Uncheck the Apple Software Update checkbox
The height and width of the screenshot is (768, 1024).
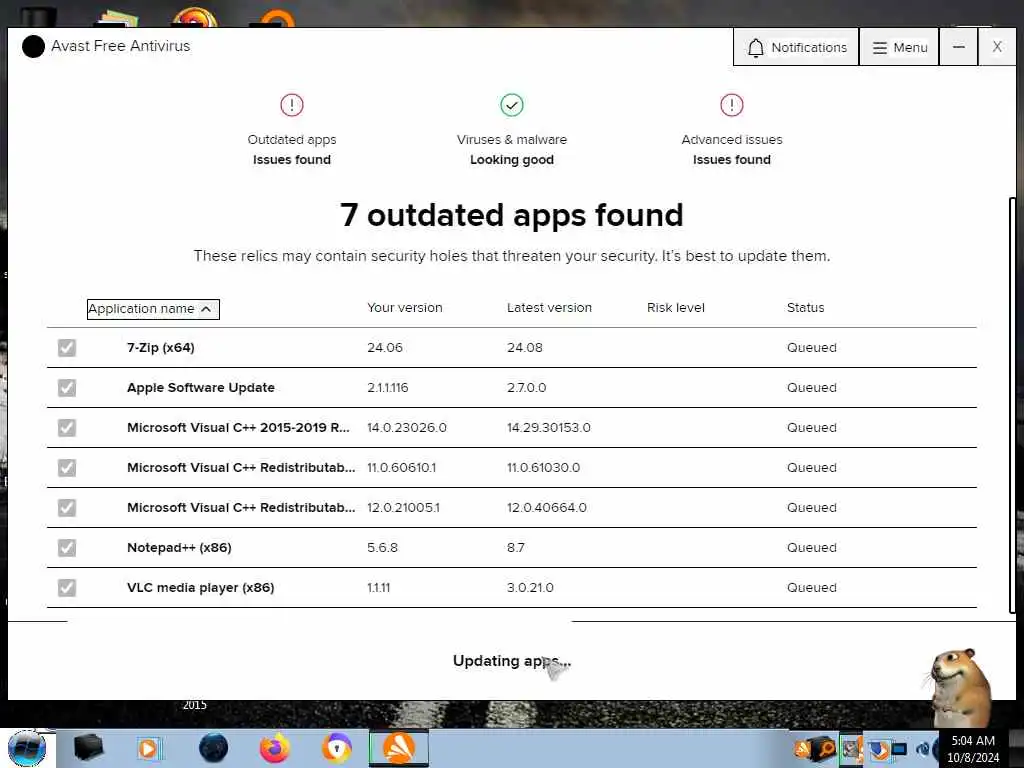pos(67,388)
